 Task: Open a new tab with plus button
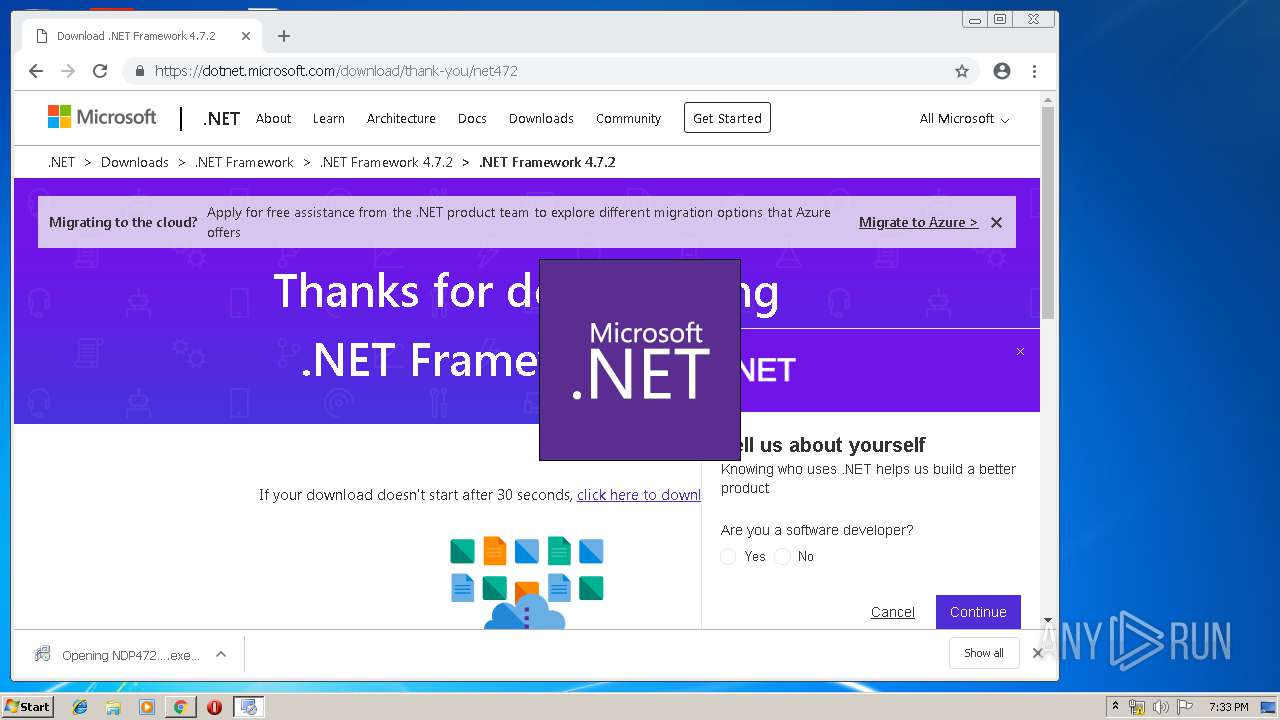pos(284,36)
